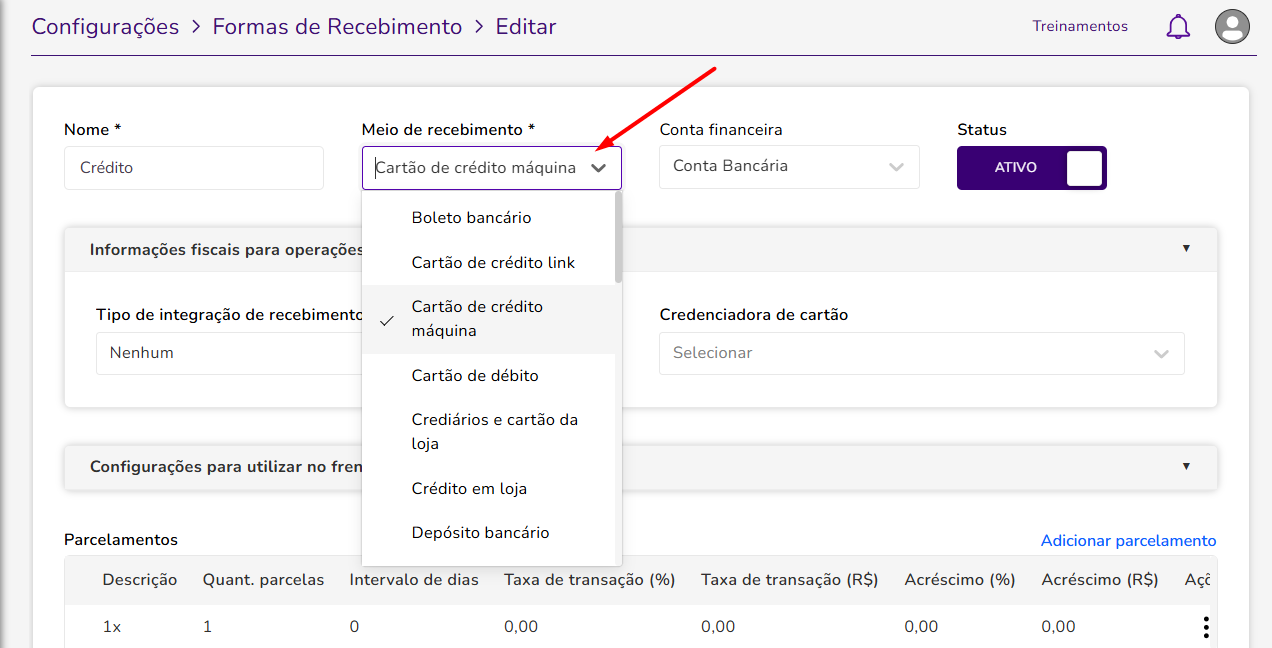Open the Credenciadora de cartão dropdown
The image size is (1272, 648).
point(921,353)
